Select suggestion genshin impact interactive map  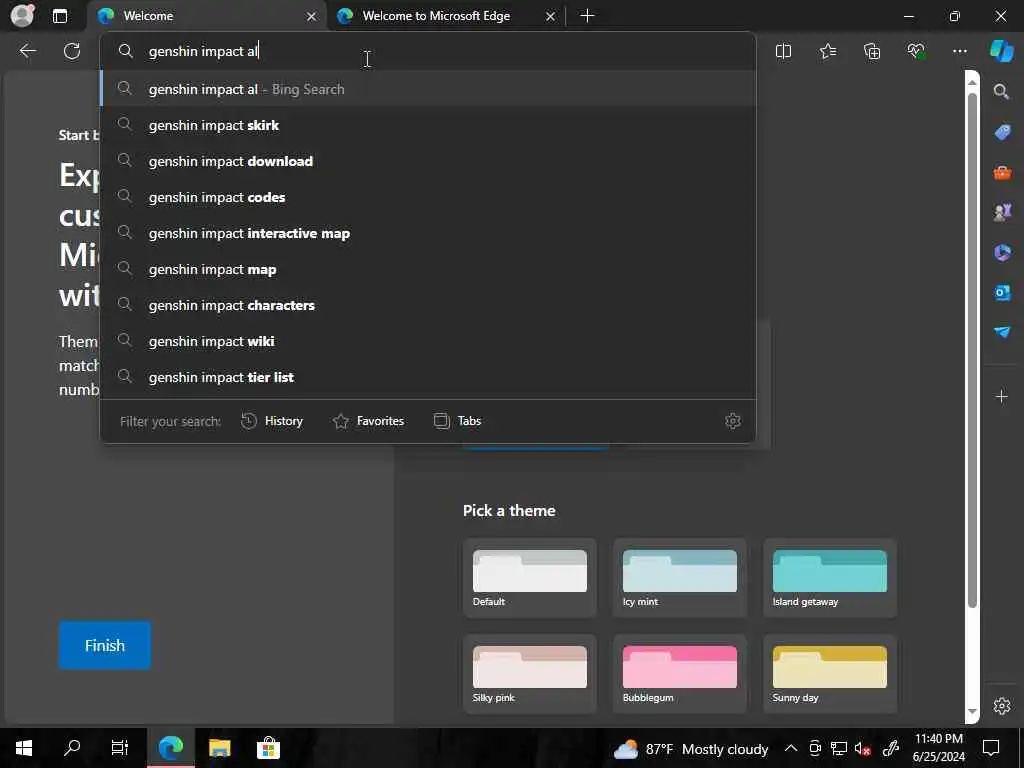pos(428,232)
